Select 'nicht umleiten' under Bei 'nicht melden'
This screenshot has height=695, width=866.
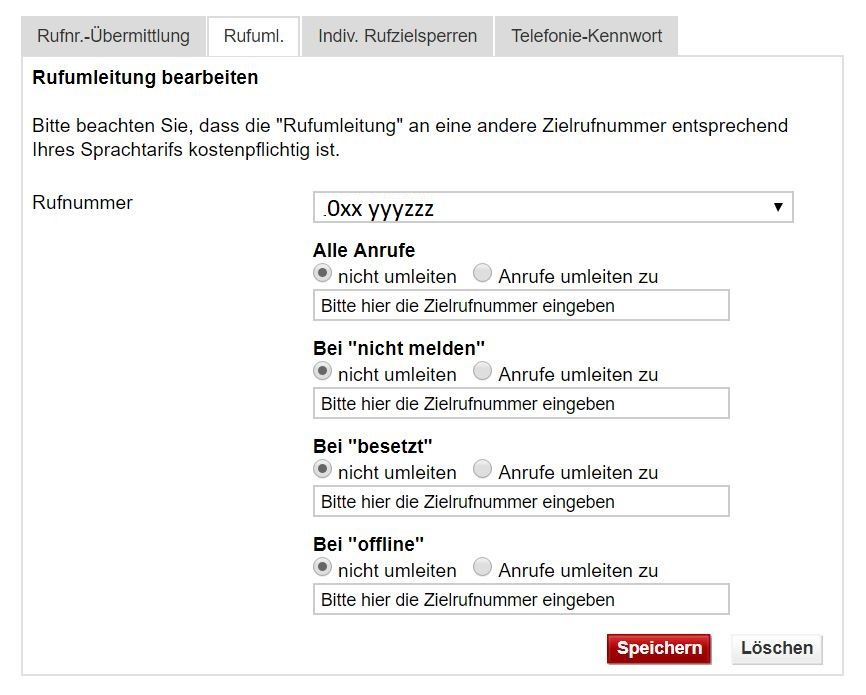pos(322,370)
